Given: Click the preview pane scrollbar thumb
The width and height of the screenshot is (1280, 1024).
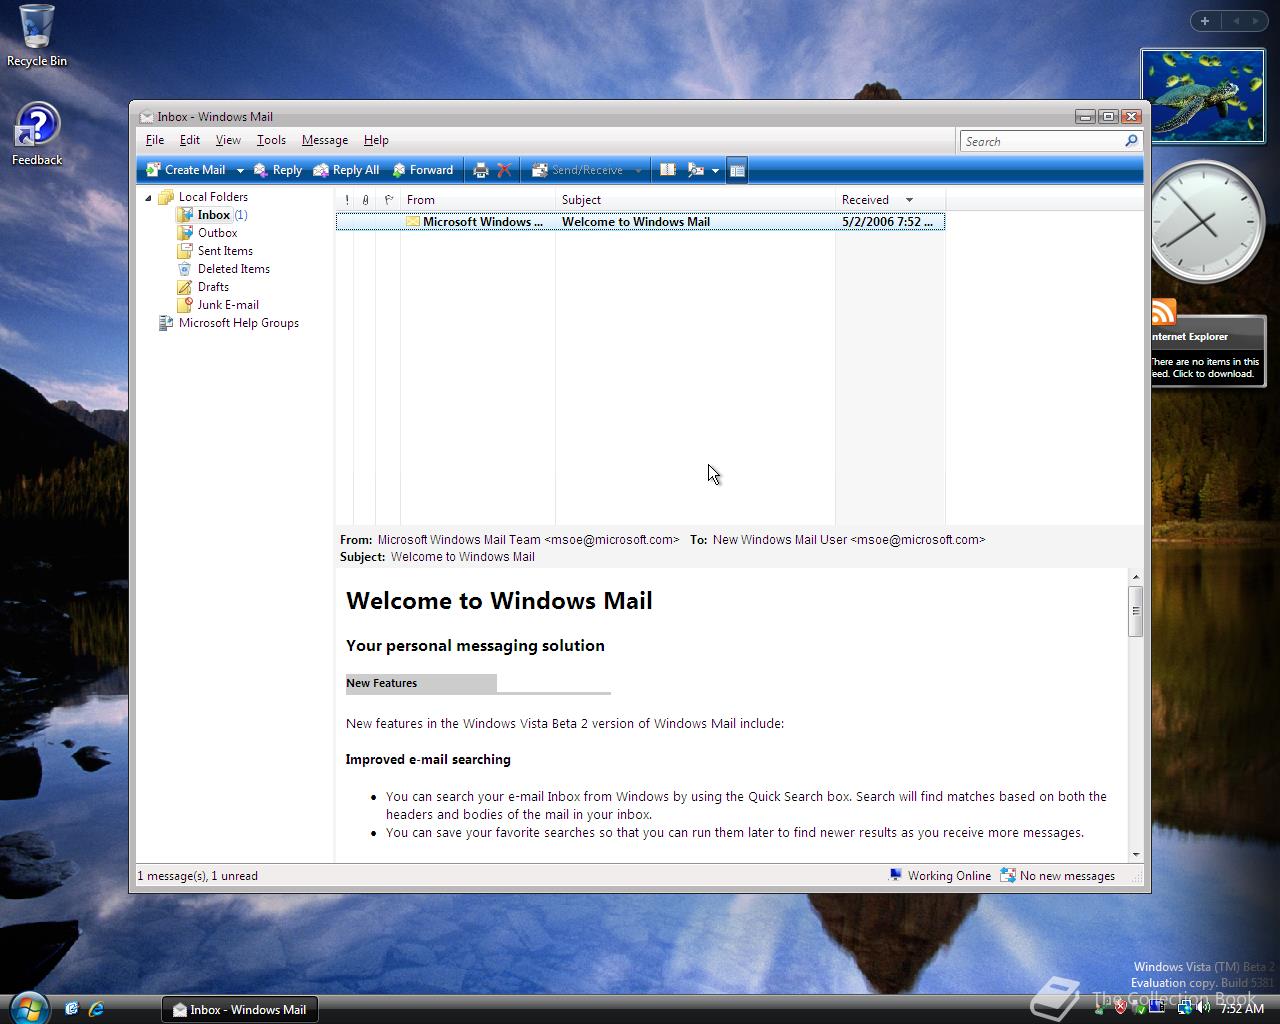Looking at the screenshot, I should [x=1135, y=610].
